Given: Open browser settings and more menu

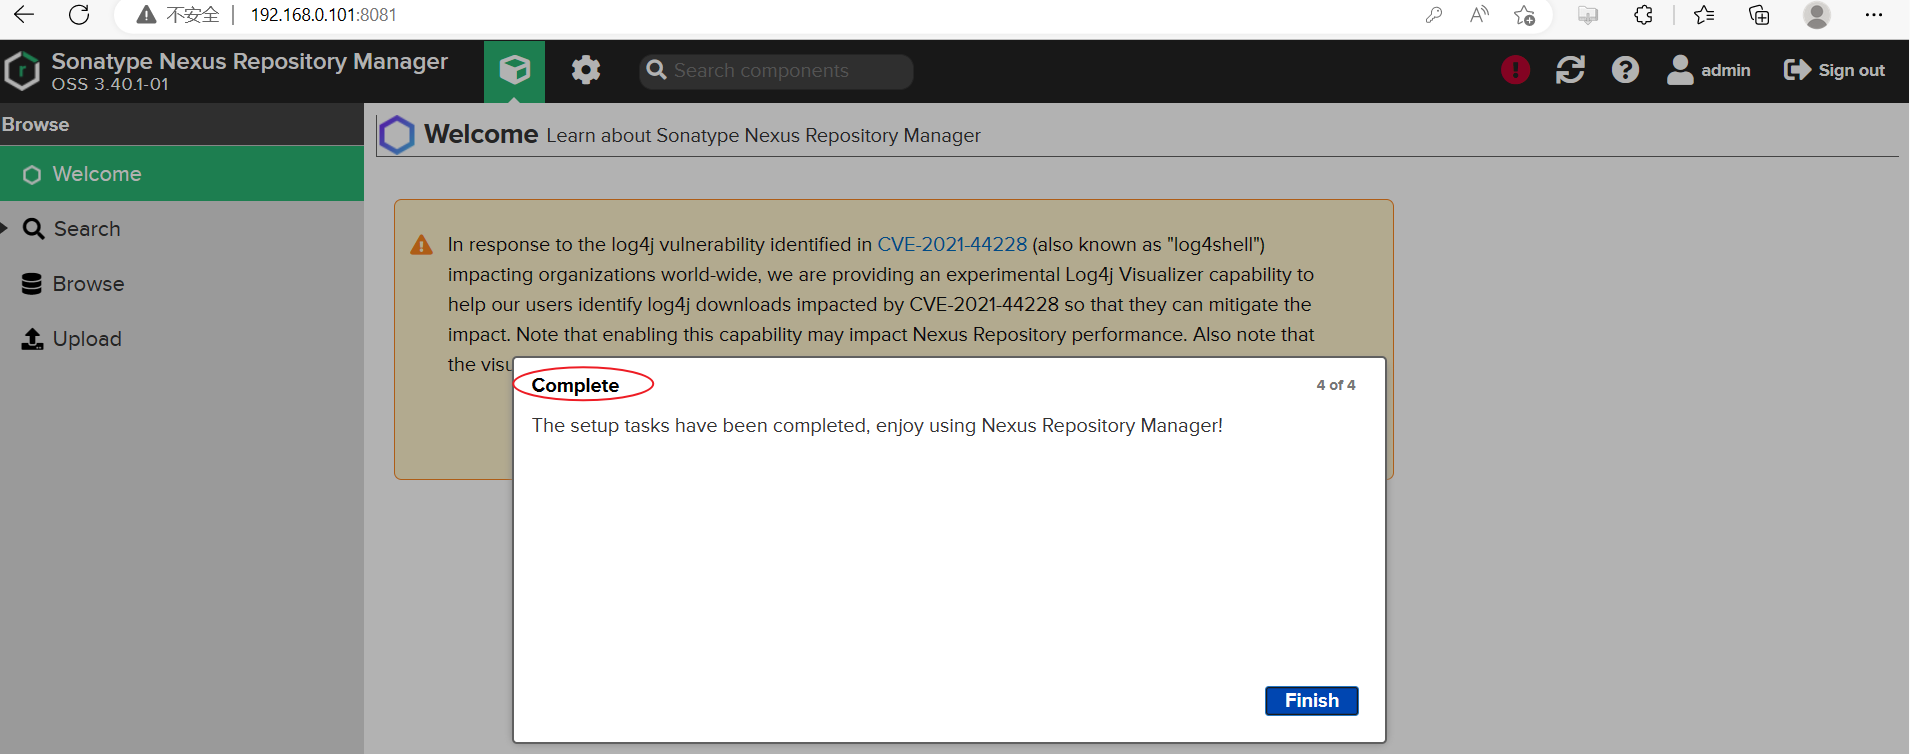Looking at the screenshot, I should [x=1874, y=15].
